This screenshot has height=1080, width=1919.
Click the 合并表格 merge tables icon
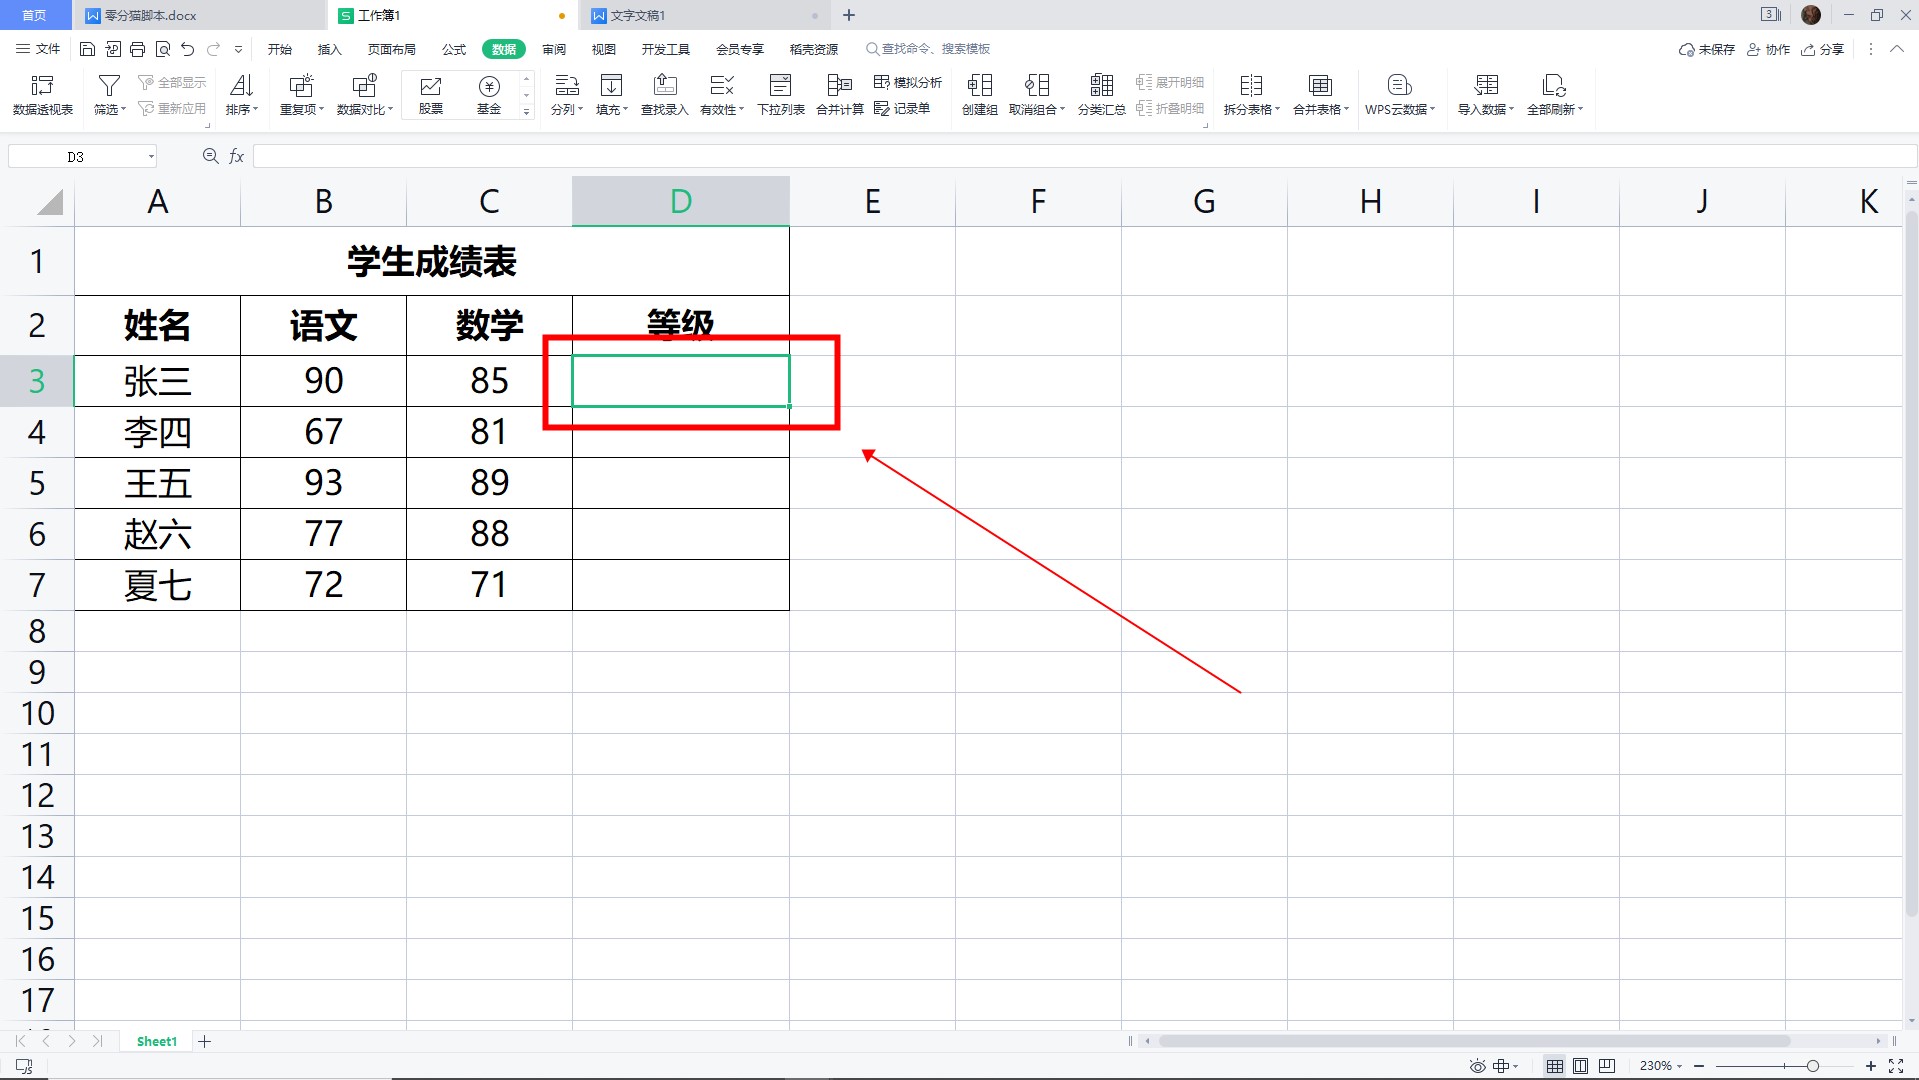[x=1320, y=86]
